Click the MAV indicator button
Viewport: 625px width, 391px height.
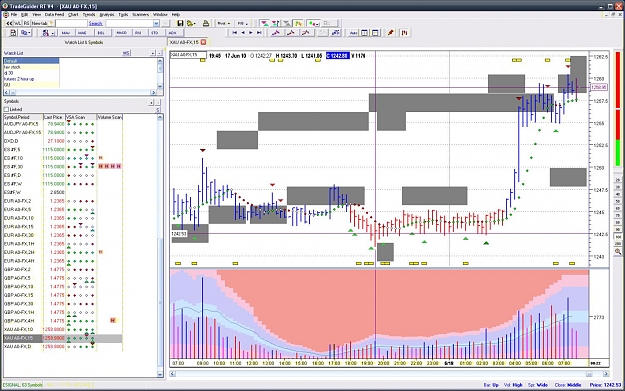pos(66,33)
